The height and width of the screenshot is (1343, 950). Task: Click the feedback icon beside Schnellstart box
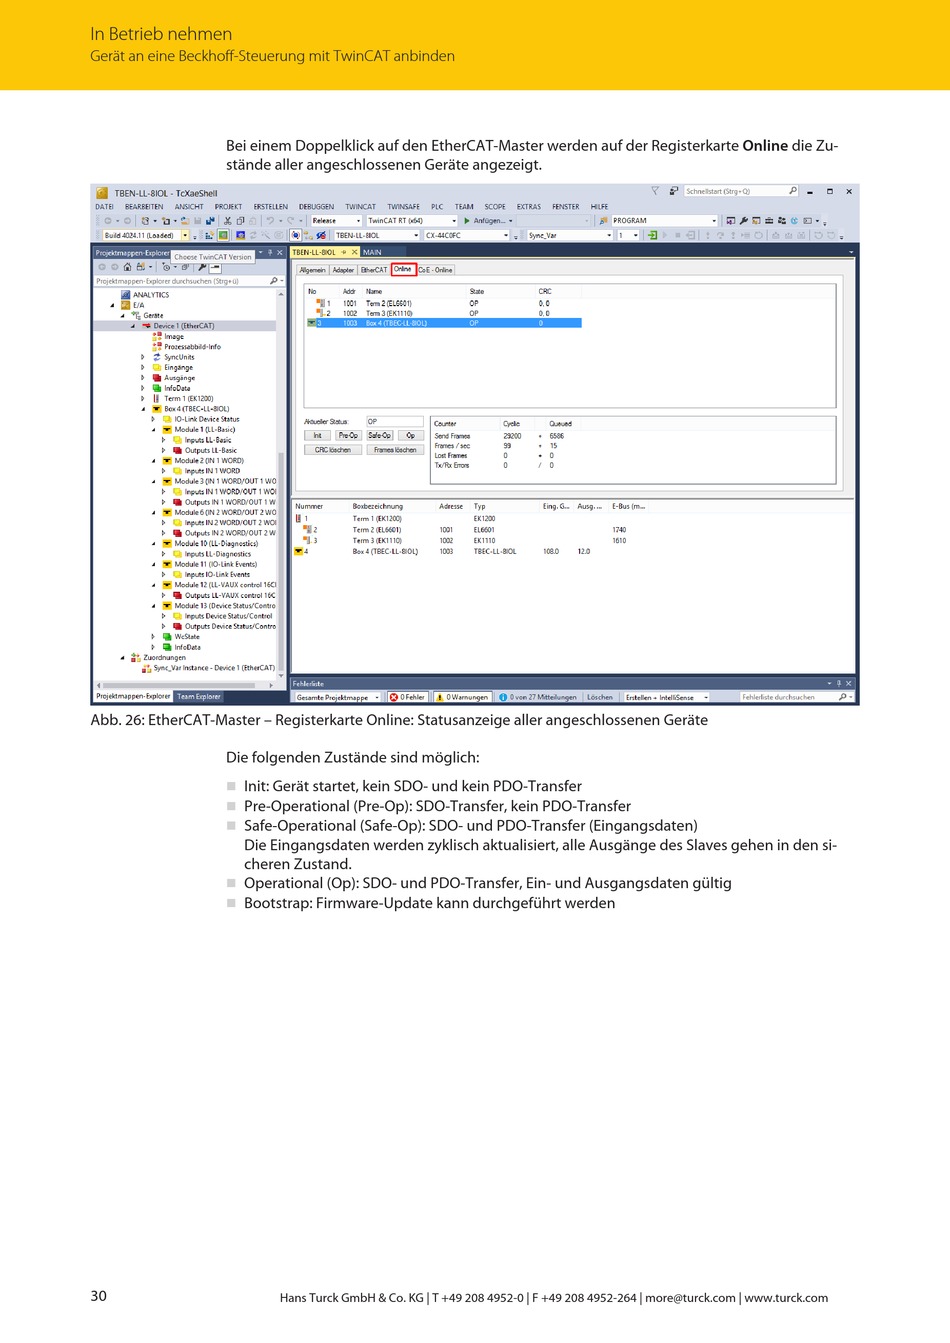coord(674,191)
